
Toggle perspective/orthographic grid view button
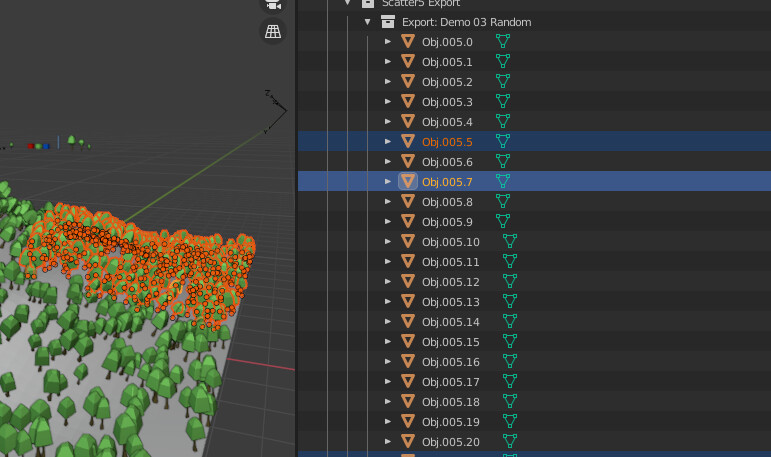coord(273,31)
